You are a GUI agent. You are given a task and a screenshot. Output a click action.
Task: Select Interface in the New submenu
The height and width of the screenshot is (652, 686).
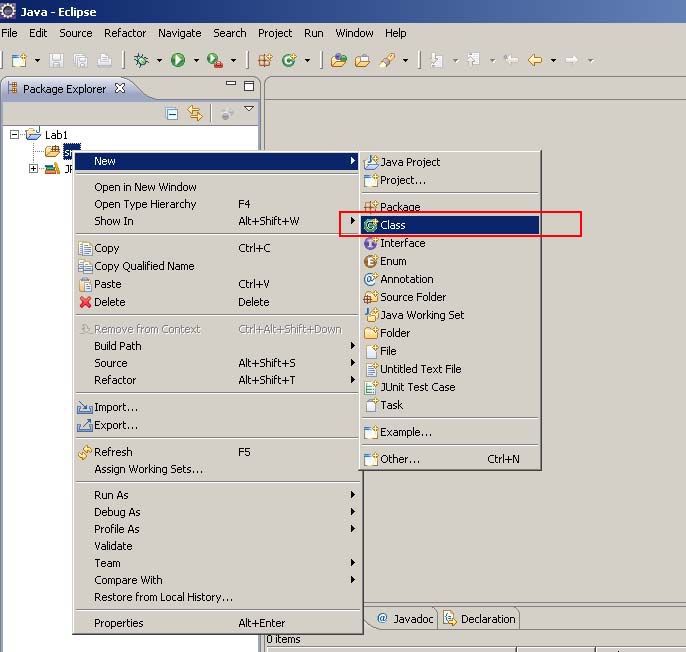pos(450,243)
